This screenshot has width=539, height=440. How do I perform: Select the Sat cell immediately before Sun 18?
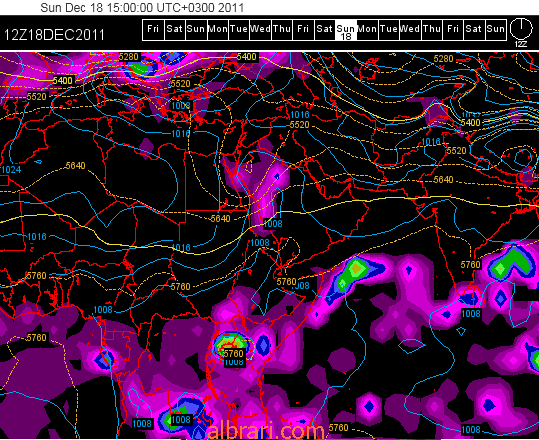coord(324,30)
